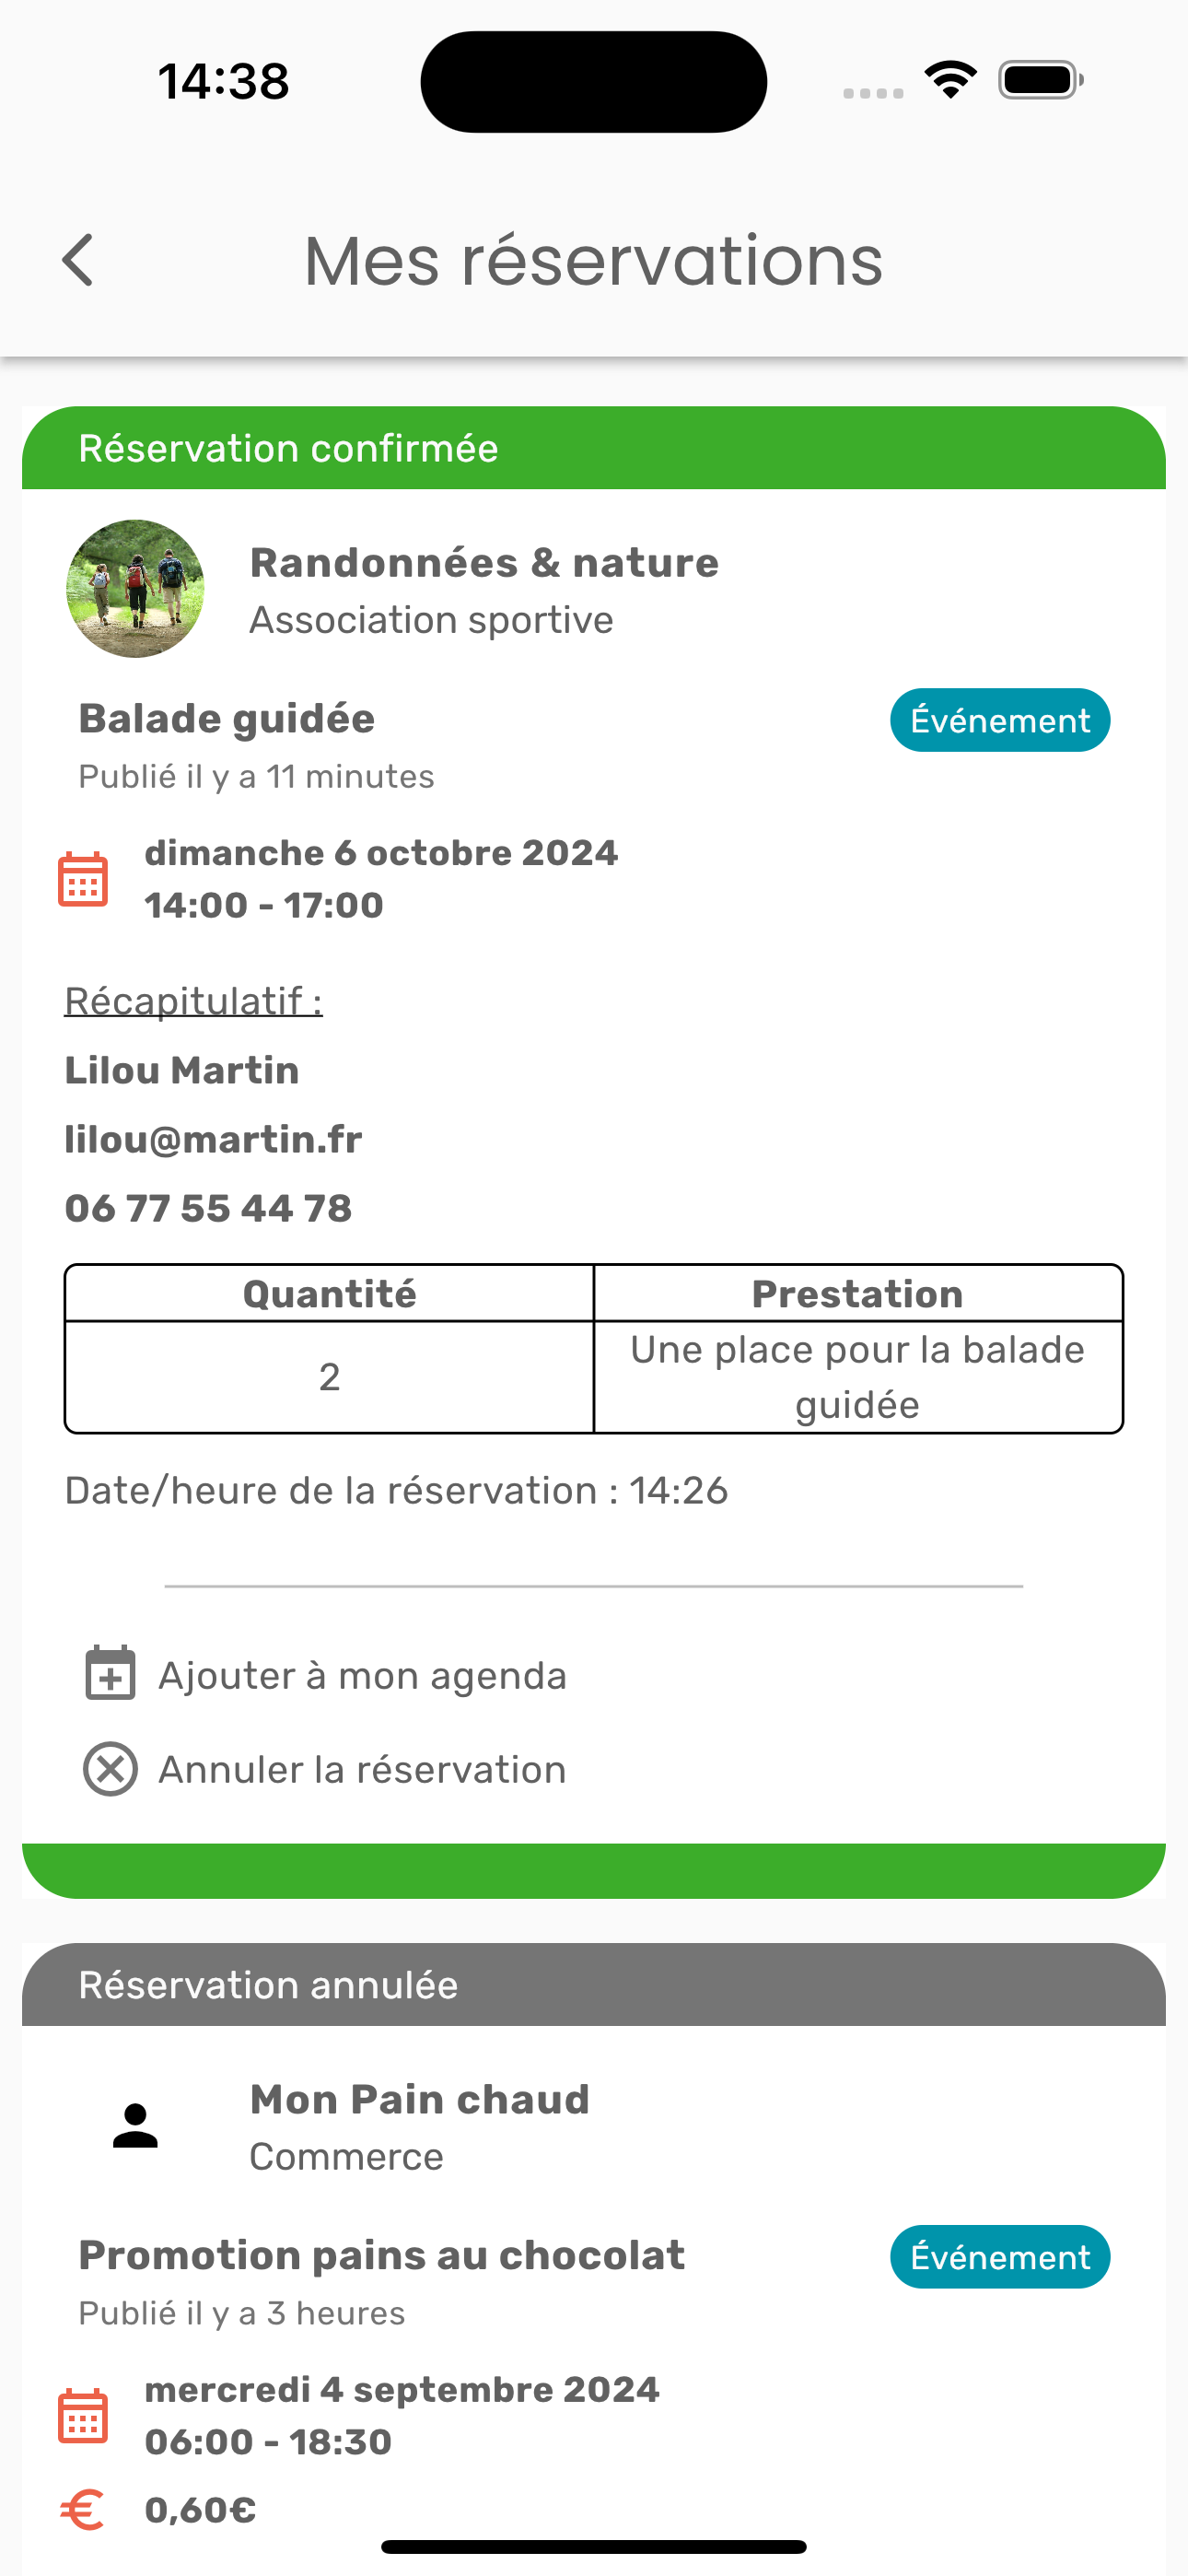The height and width of the screenshot is (2576, 1188).
Task: Click the add-to-agenda calendar plus icon
Action: tap(110, 1673)
